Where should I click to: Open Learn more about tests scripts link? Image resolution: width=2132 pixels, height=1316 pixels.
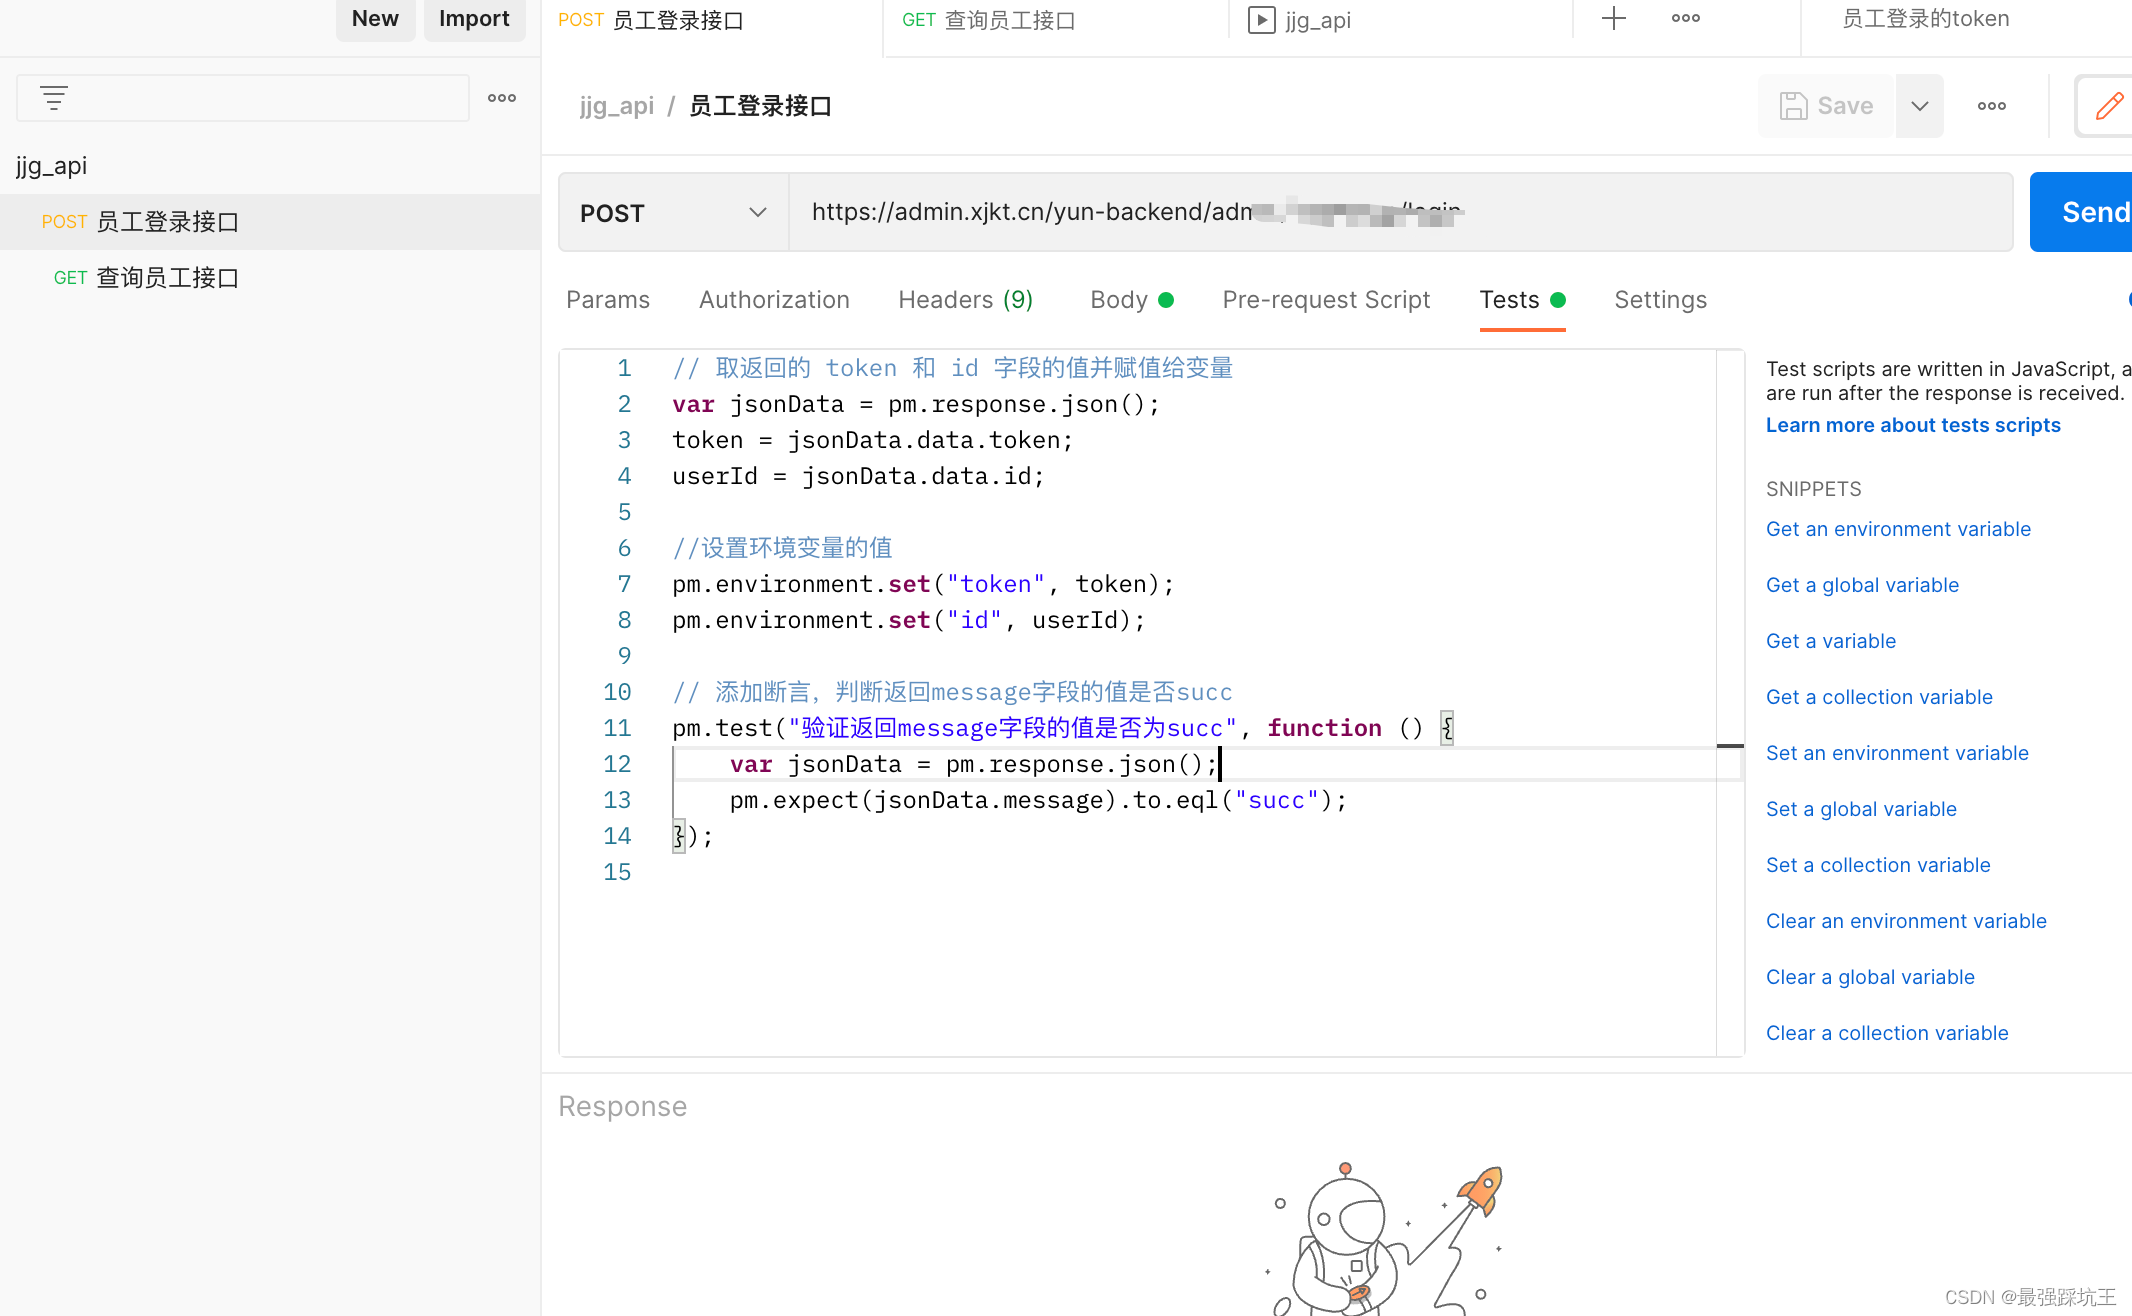1912,425
